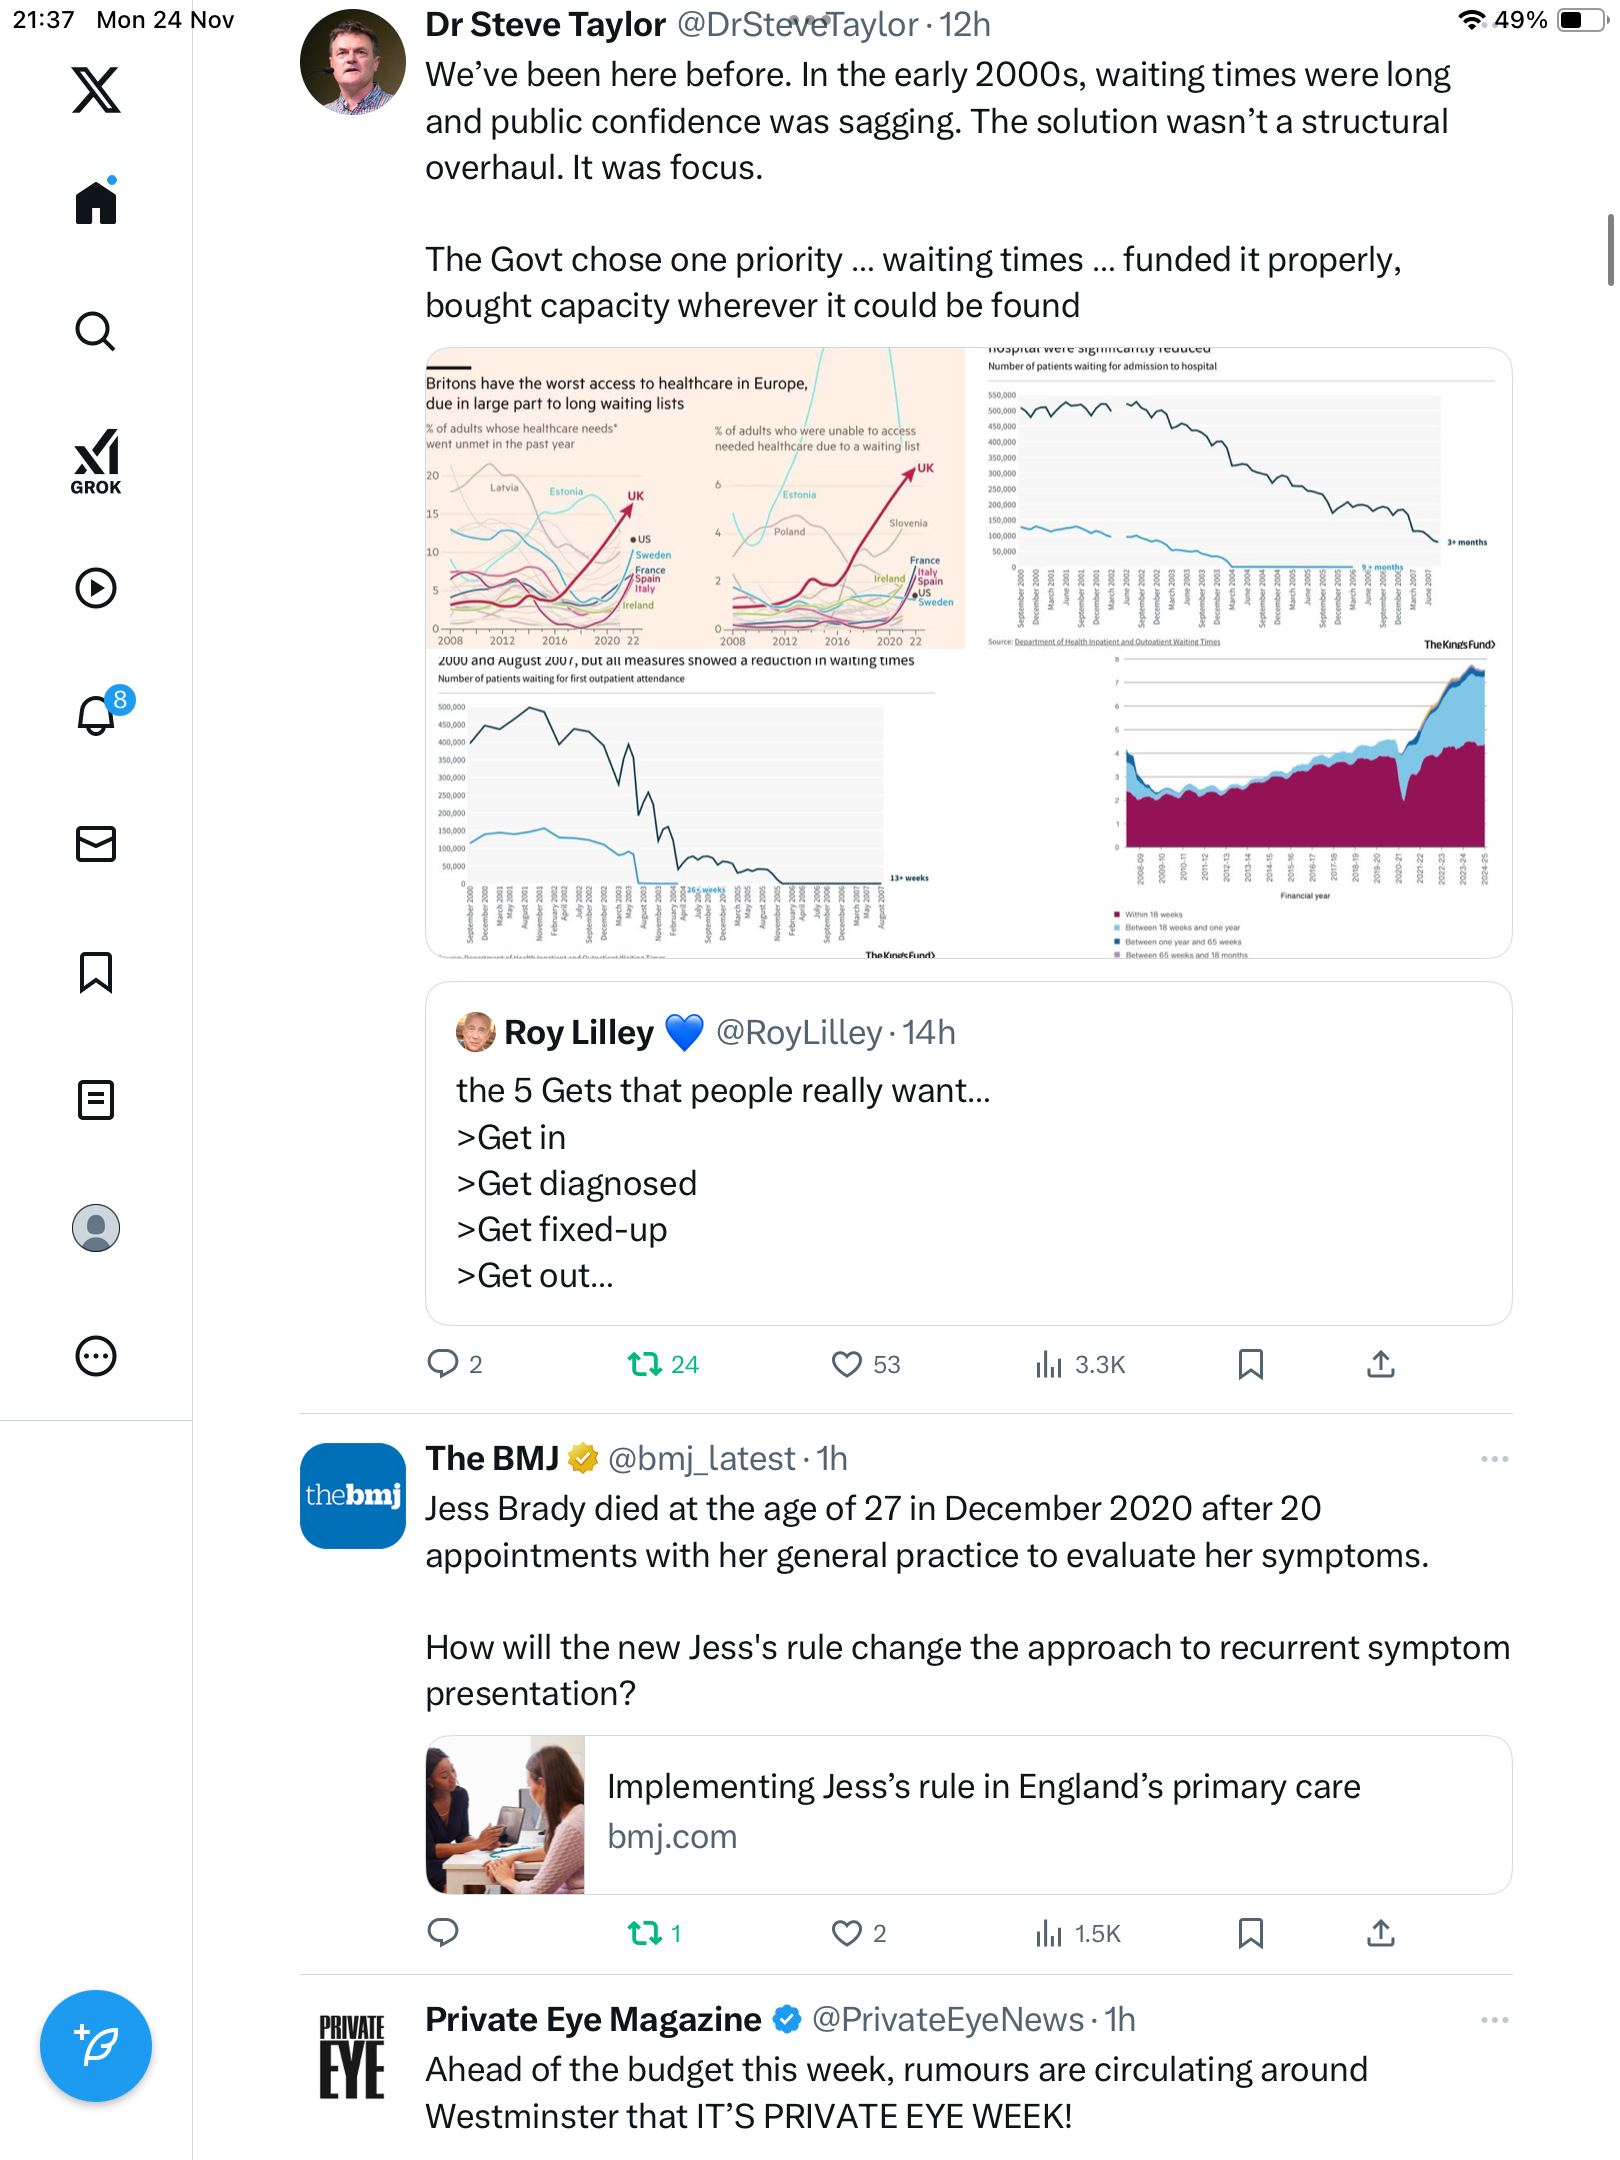Go to Home timeline

96,203
